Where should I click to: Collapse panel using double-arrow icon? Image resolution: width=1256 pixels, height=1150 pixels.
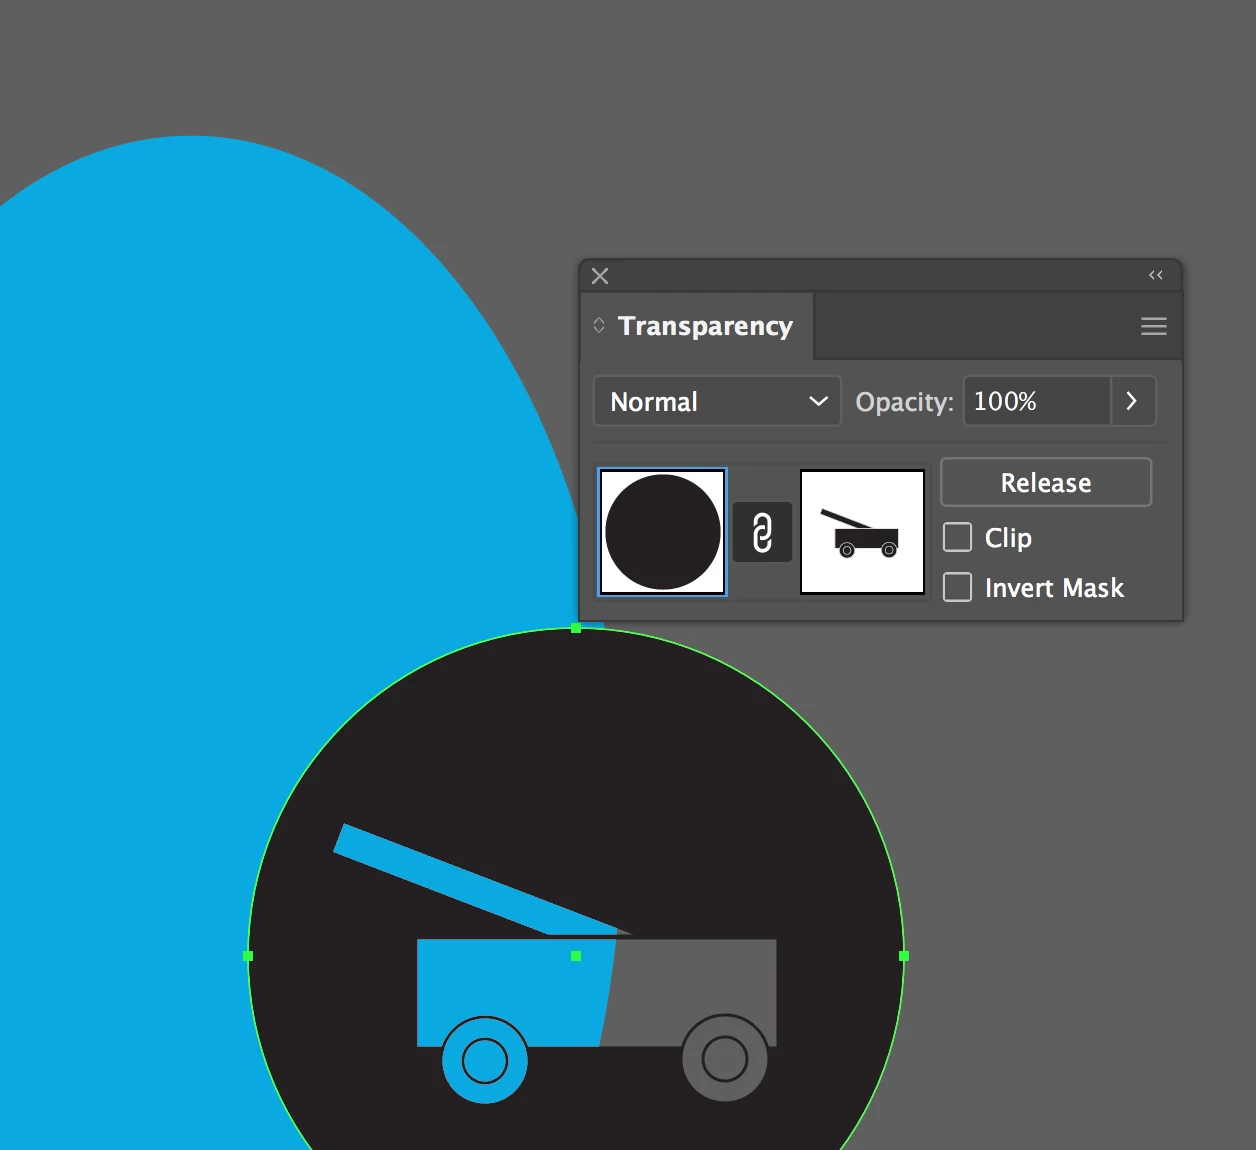click(x=1156, y=275)
